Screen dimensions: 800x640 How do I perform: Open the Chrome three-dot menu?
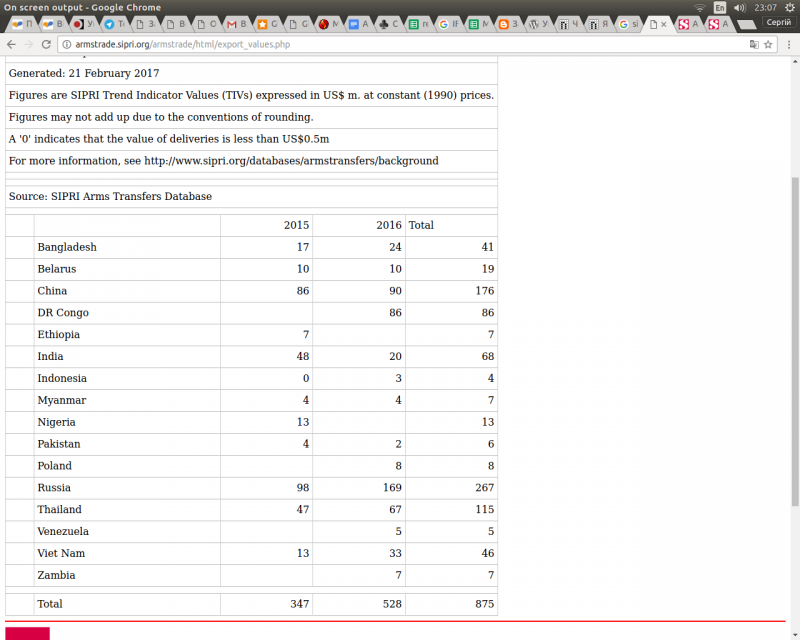(787, 44)
